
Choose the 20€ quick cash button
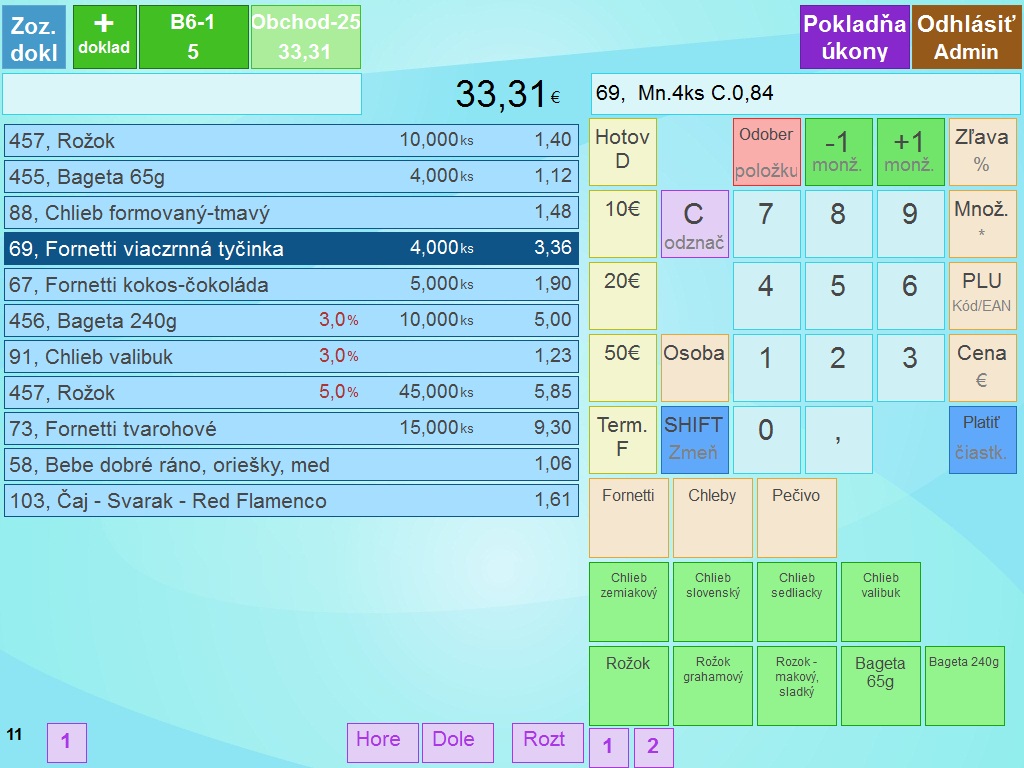(622, 296)
